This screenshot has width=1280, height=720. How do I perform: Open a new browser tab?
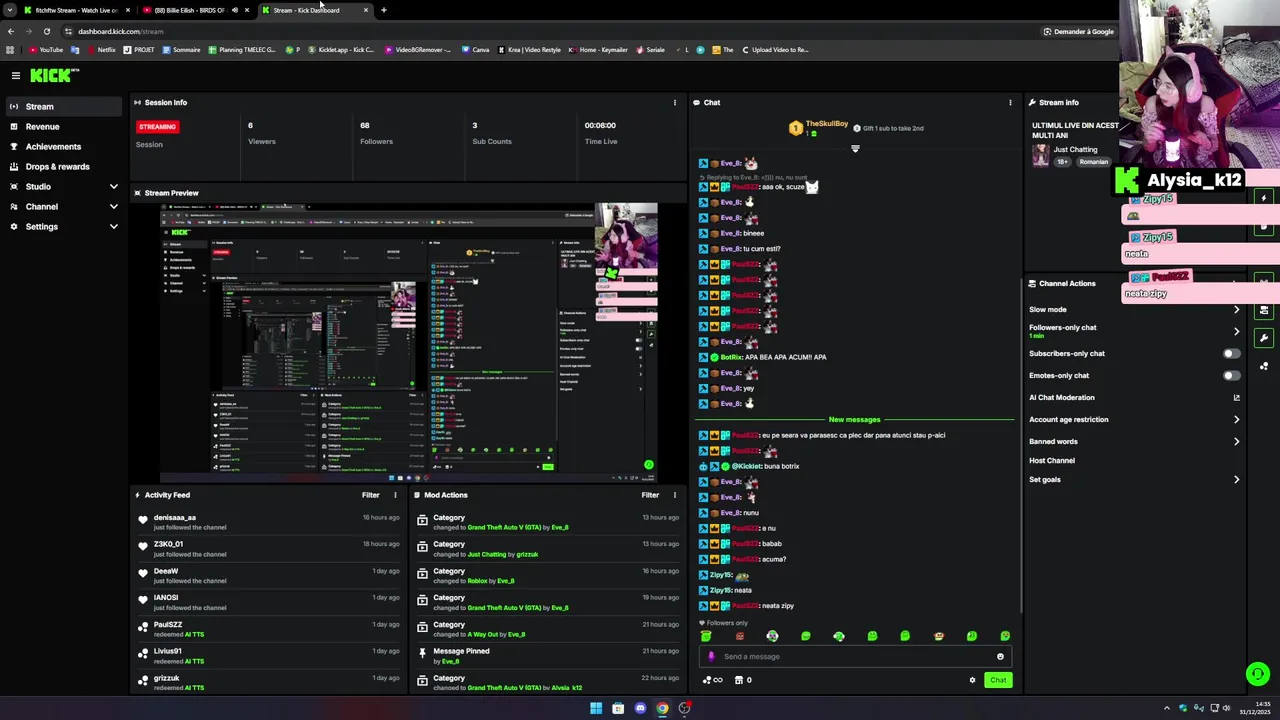(x=384, y=10)
